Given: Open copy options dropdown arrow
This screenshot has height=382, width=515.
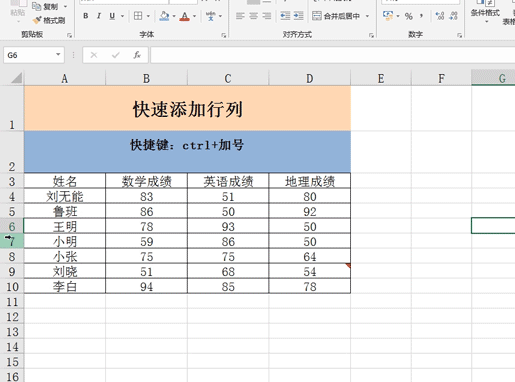Looking at the screenshot, I should click(65, 6).
